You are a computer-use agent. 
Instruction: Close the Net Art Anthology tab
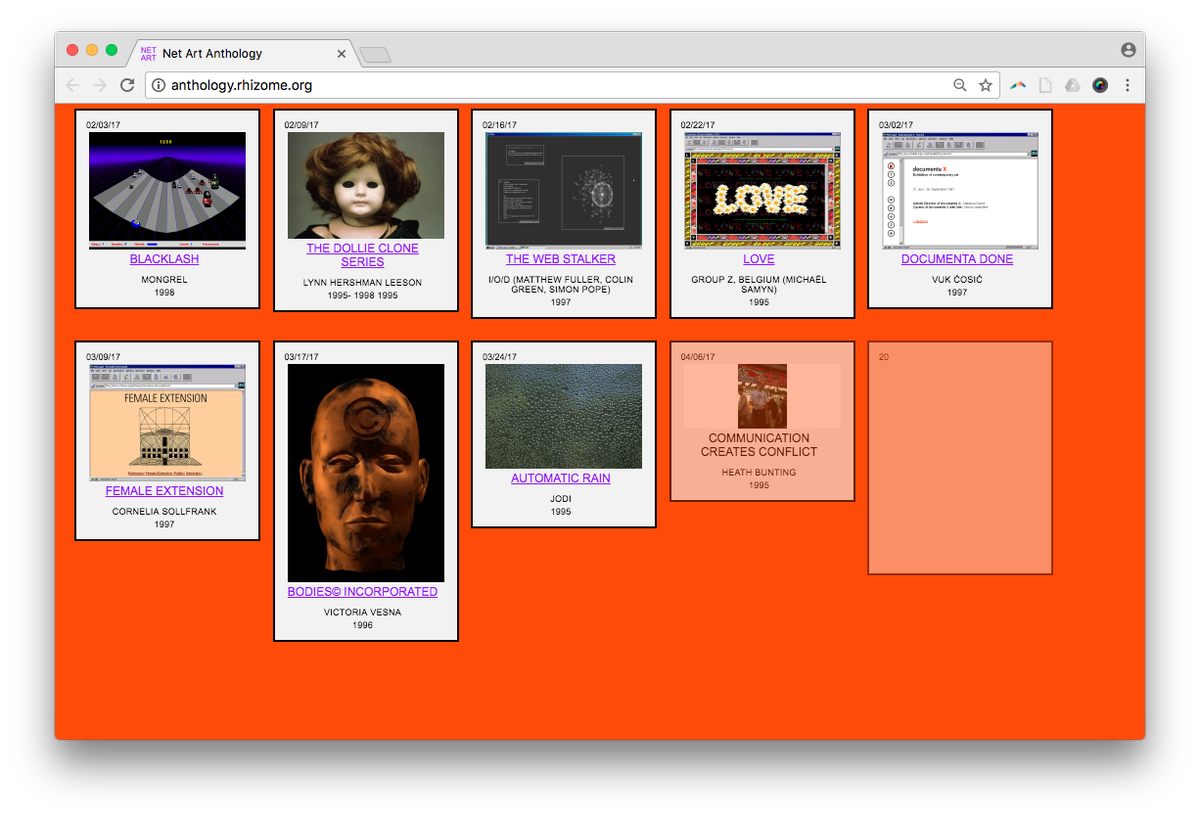coord(342,54)
